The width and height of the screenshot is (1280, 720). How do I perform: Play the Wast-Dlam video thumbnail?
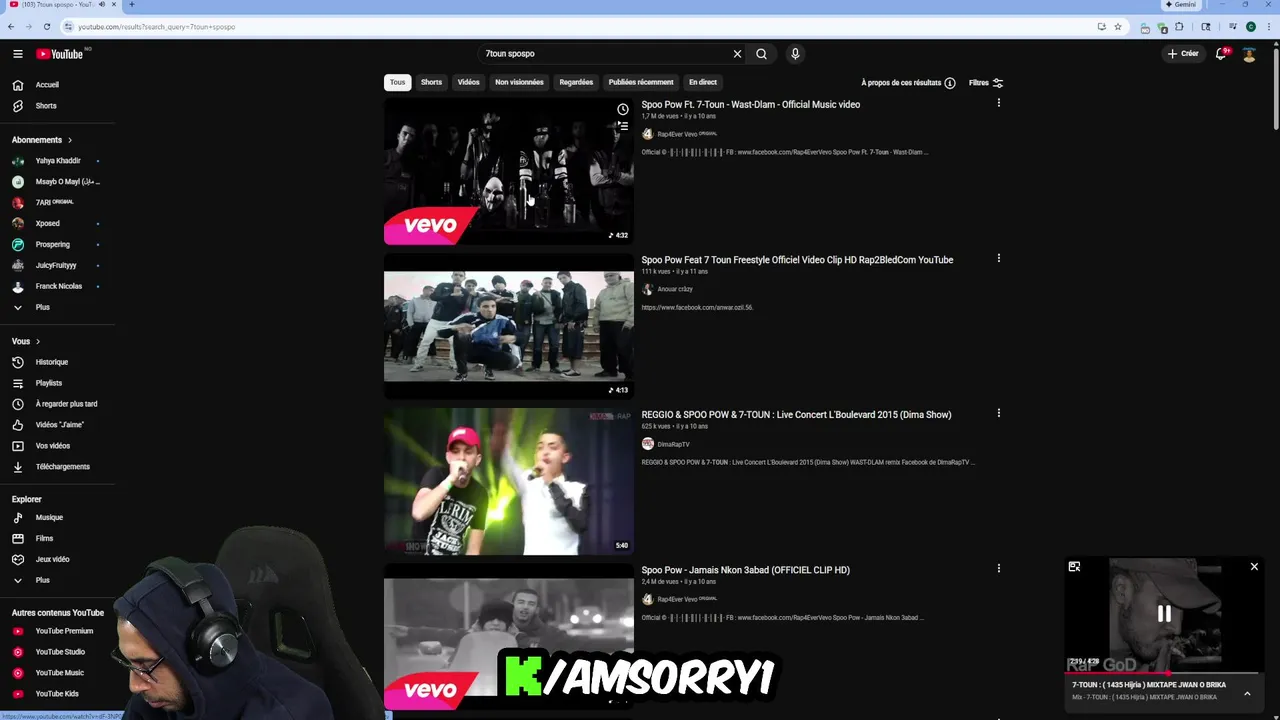pyautogui.click(x=508, y=171)
